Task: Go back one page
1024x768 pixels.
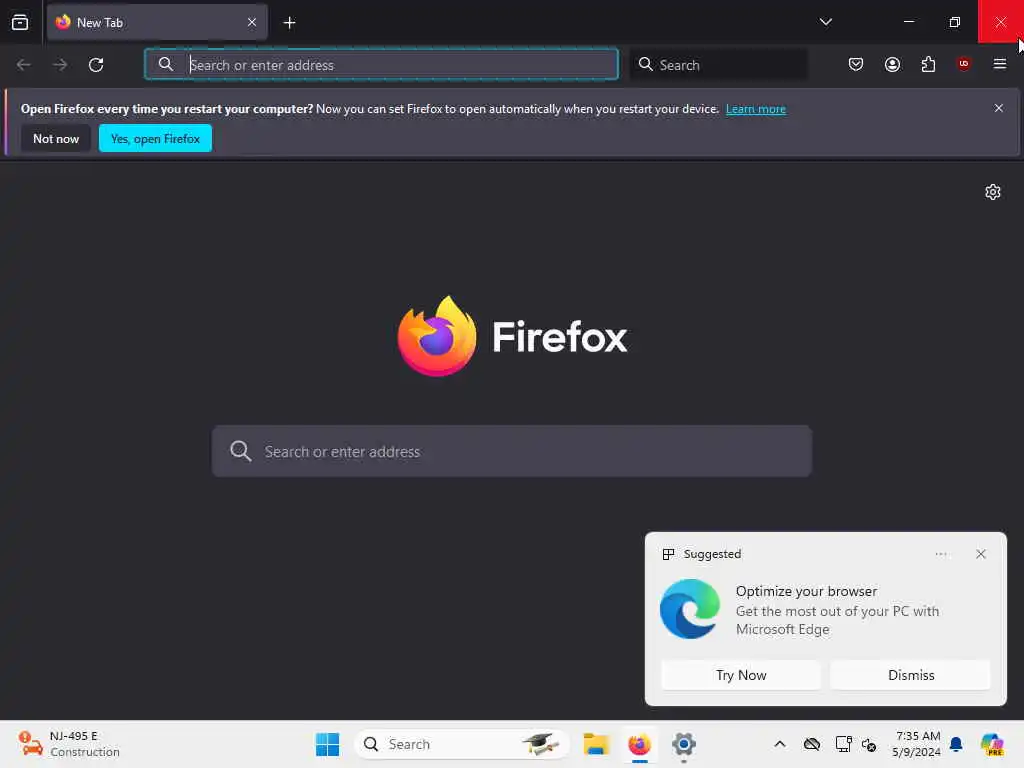Action: point(24,65)
